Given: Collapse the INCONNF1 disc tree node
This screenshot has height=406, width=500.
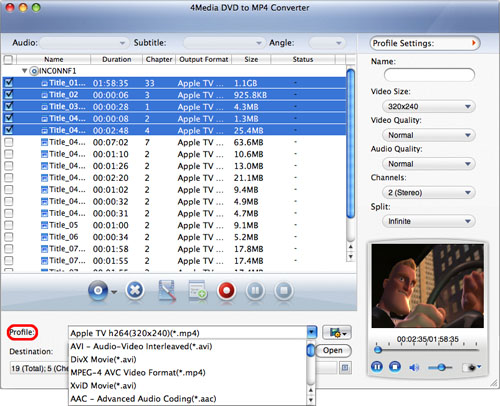Looking at the screenshot, I should tap(24, 71).
